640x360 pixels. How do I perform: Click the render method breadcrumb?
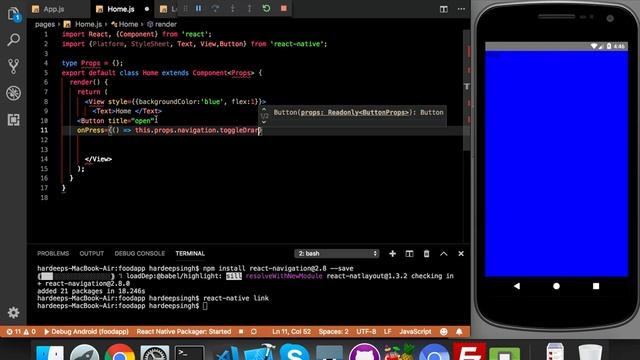click(162, 24)
